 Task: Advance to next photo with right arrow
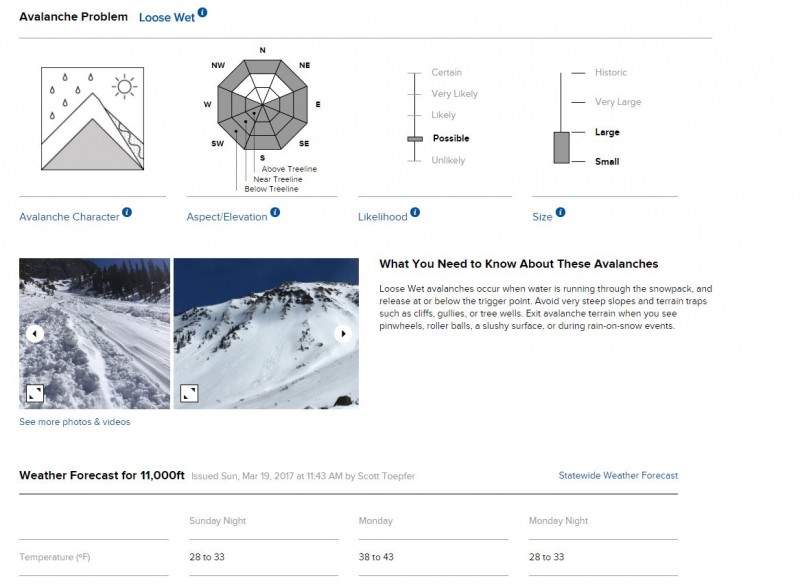tap(343, 334)
